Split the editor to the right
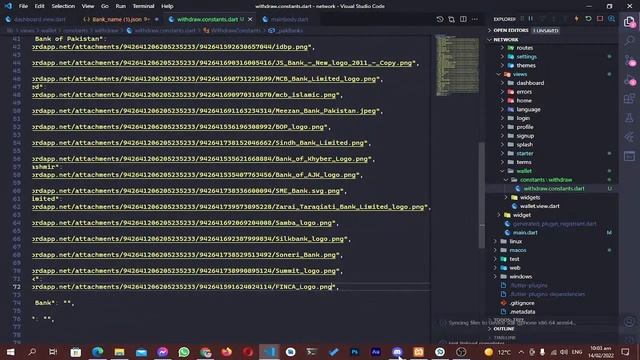The width and height of the screenshot is (640, 360). (463, 19)
